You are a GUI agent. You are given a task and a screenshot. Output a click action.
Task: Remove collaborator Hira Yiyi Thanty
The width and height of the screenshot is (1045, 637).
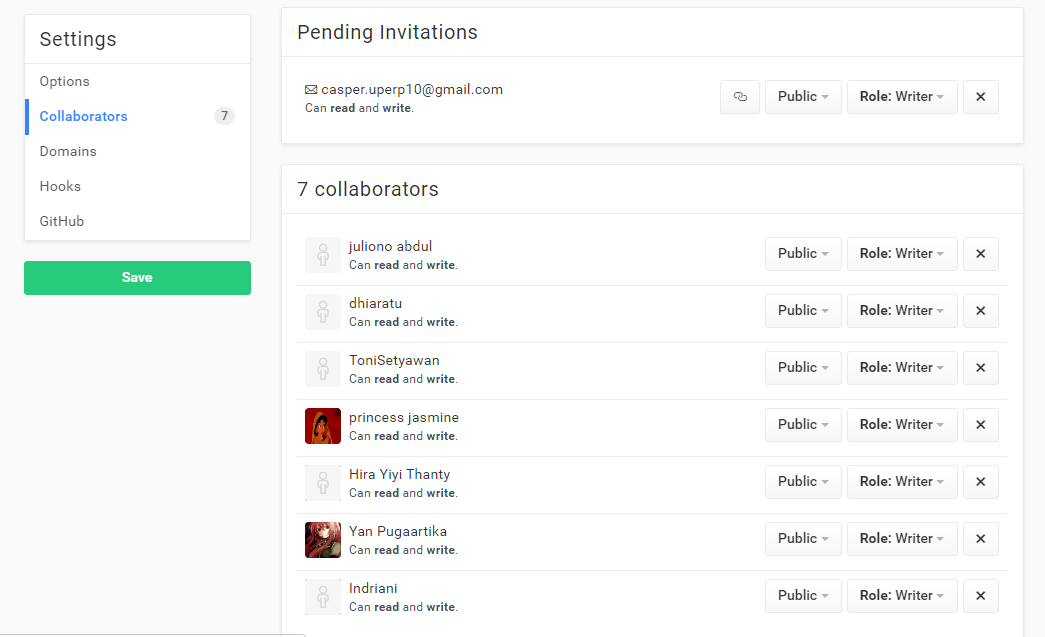[x=980, y=482]
